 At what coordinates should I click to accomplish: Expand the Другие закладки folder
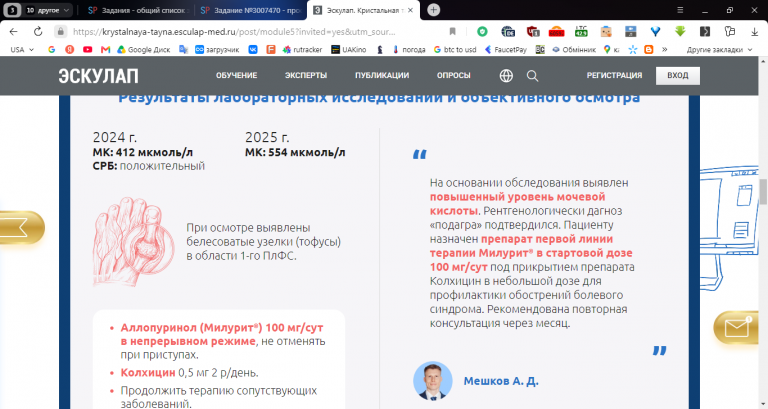pos(719,49)
